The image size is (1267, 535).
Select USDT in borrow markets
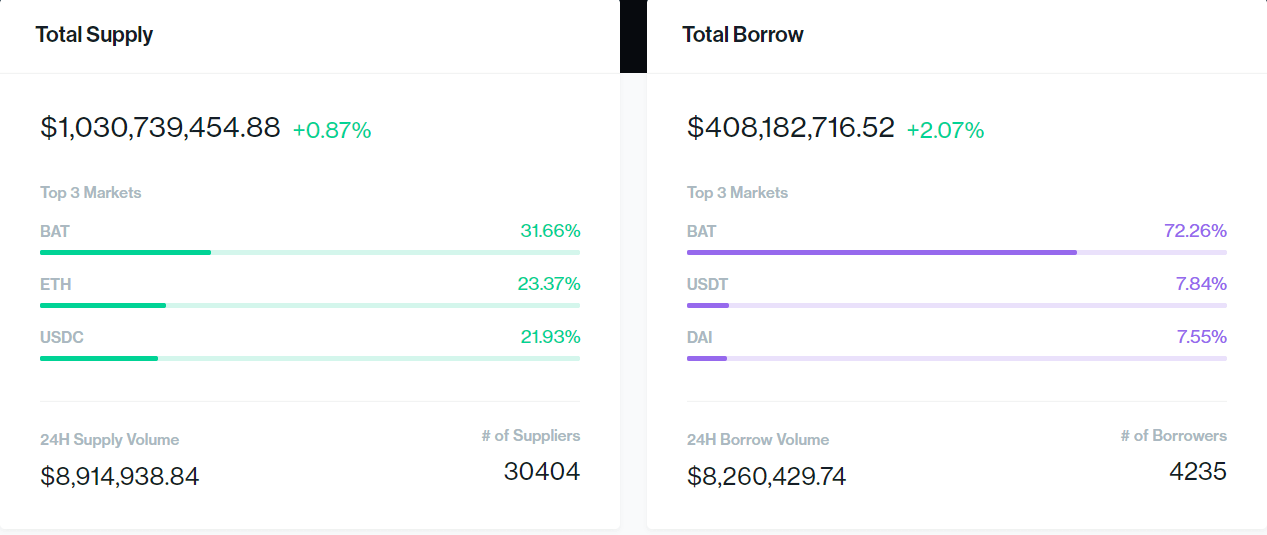(707, 284)
